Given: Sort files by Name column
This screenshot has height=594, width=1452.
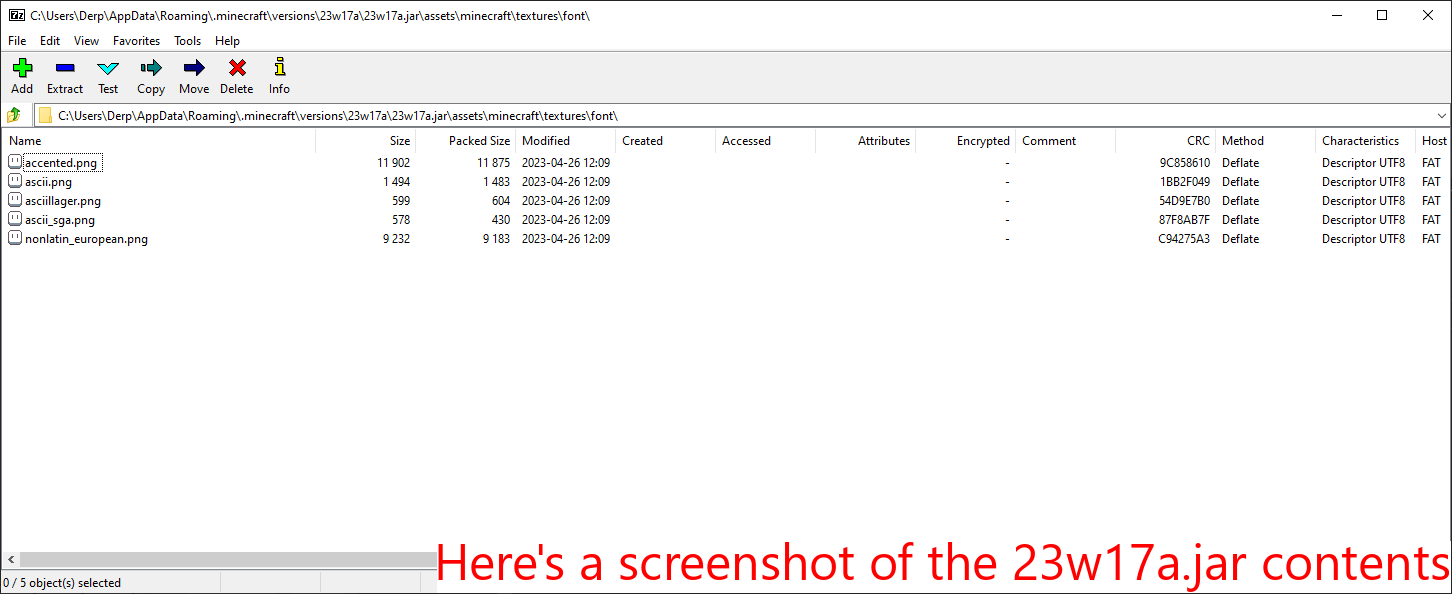Looking at the screenshot, I should pyautogui.click(x=159, y=141).
